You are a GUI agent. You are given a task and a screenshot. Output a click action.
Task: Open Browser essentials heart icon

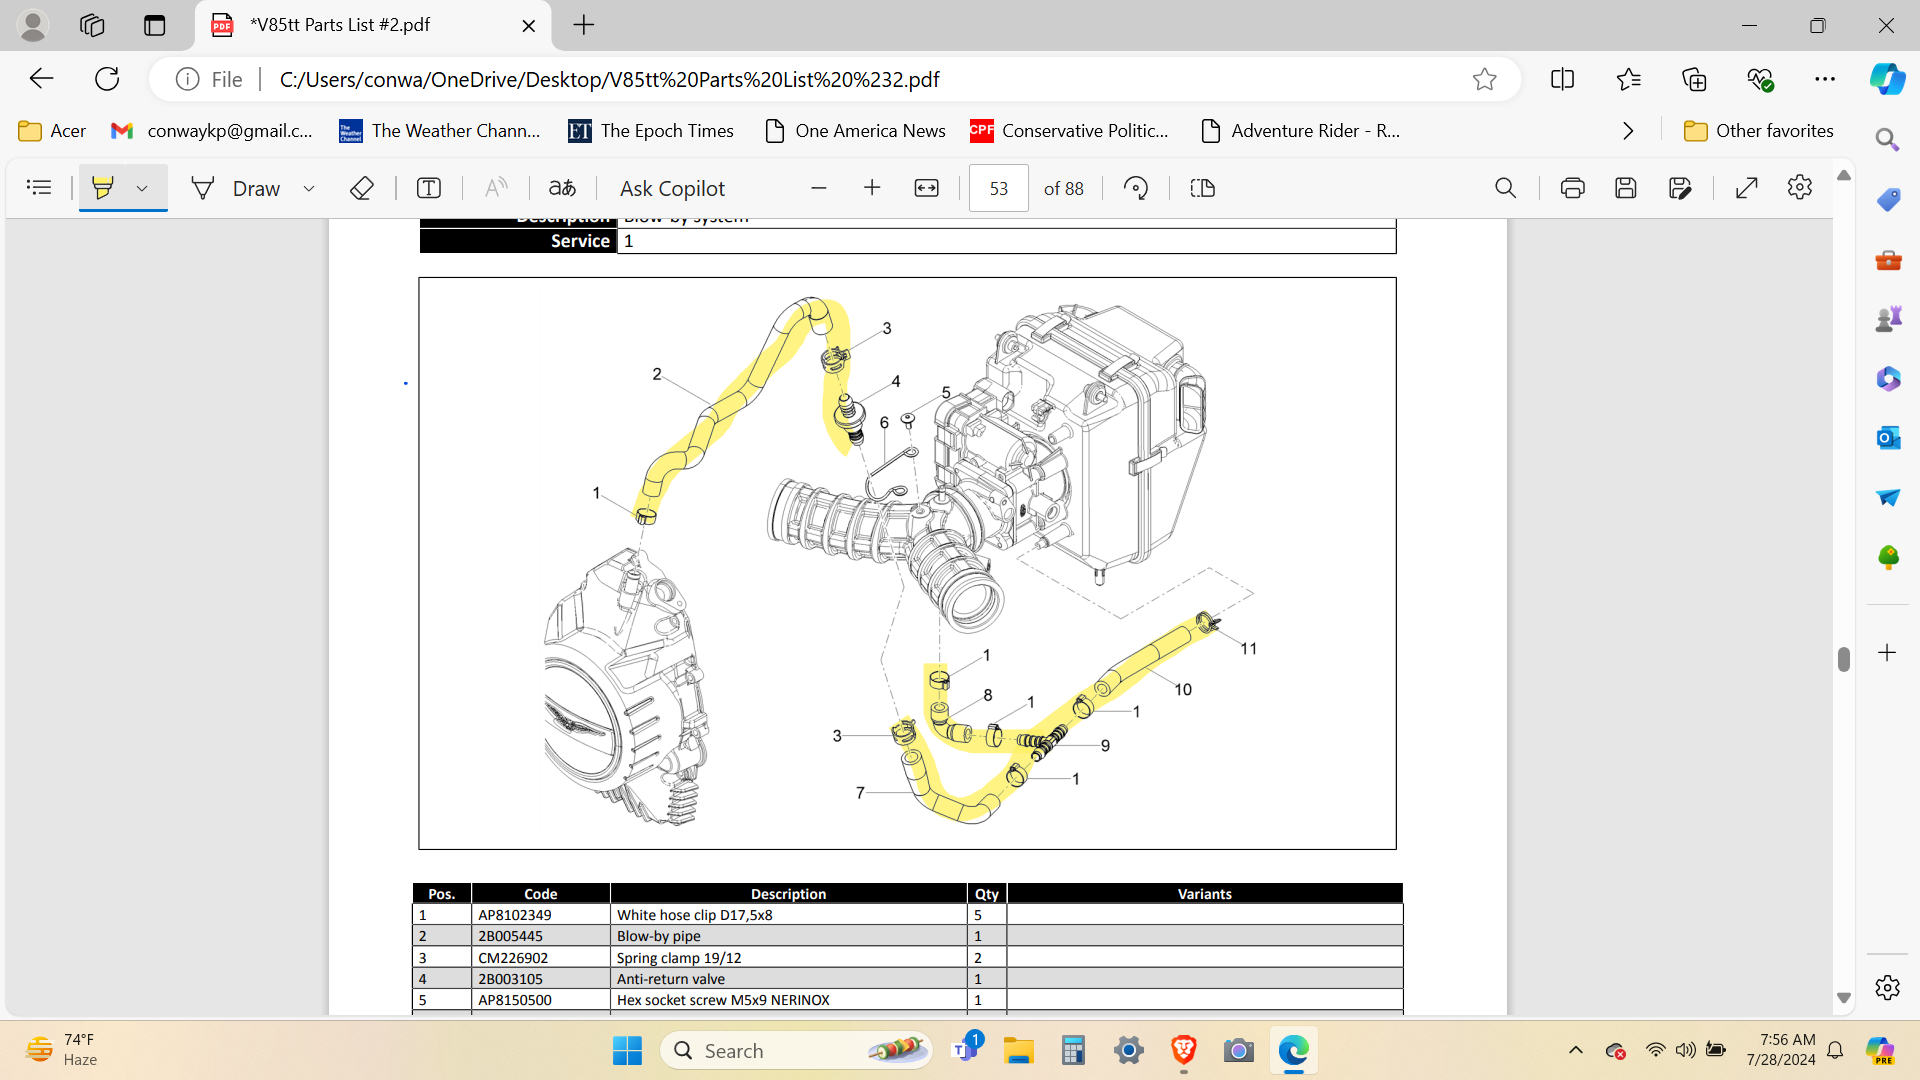1760,79
